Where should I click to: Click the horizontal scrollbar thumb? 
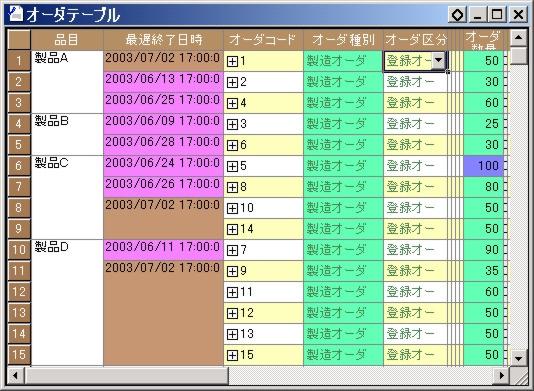point(127,375)
